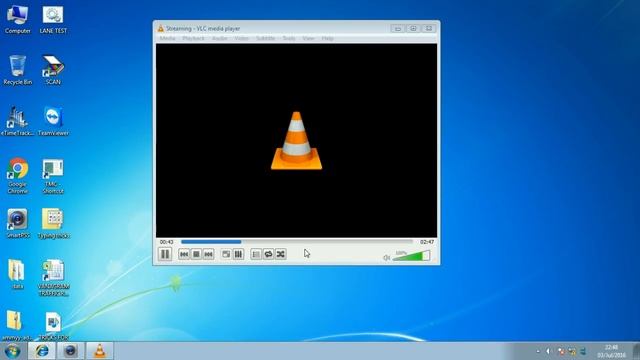Viewport: 640px width, 360px height.
Task: Show extended settings panel
Action: pos(238,254)
